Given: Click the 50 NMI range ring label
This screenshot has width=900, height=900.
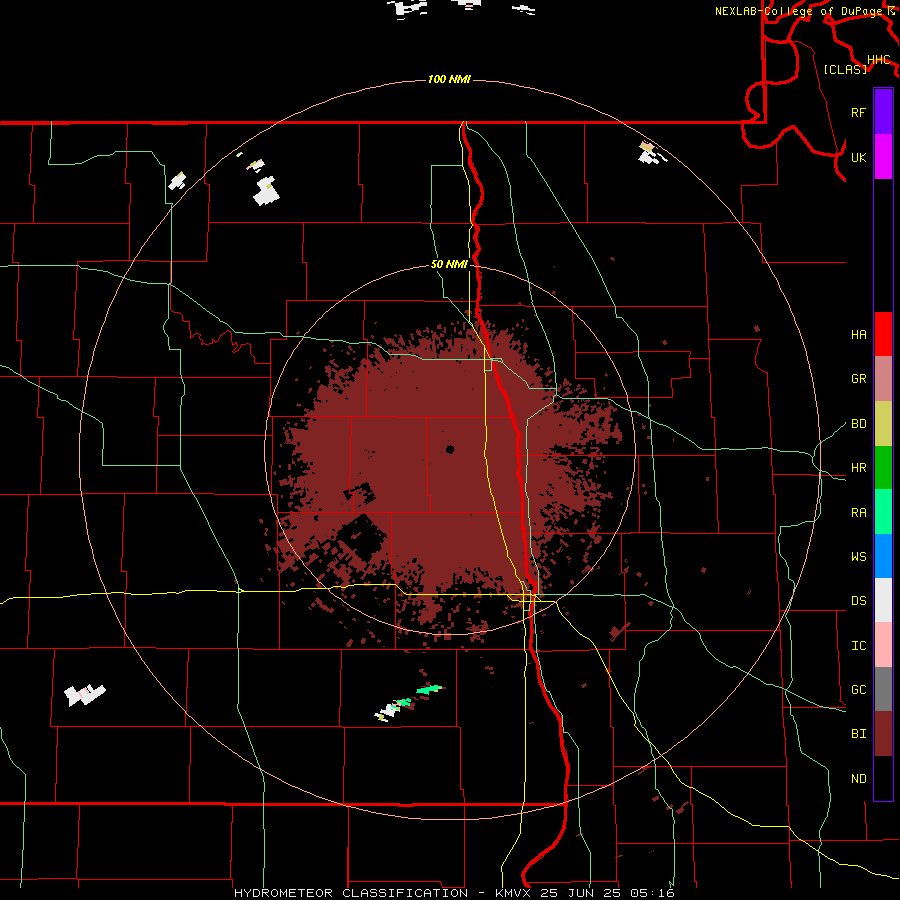Looking at the screenshot, I should click(x=449, y=264).
